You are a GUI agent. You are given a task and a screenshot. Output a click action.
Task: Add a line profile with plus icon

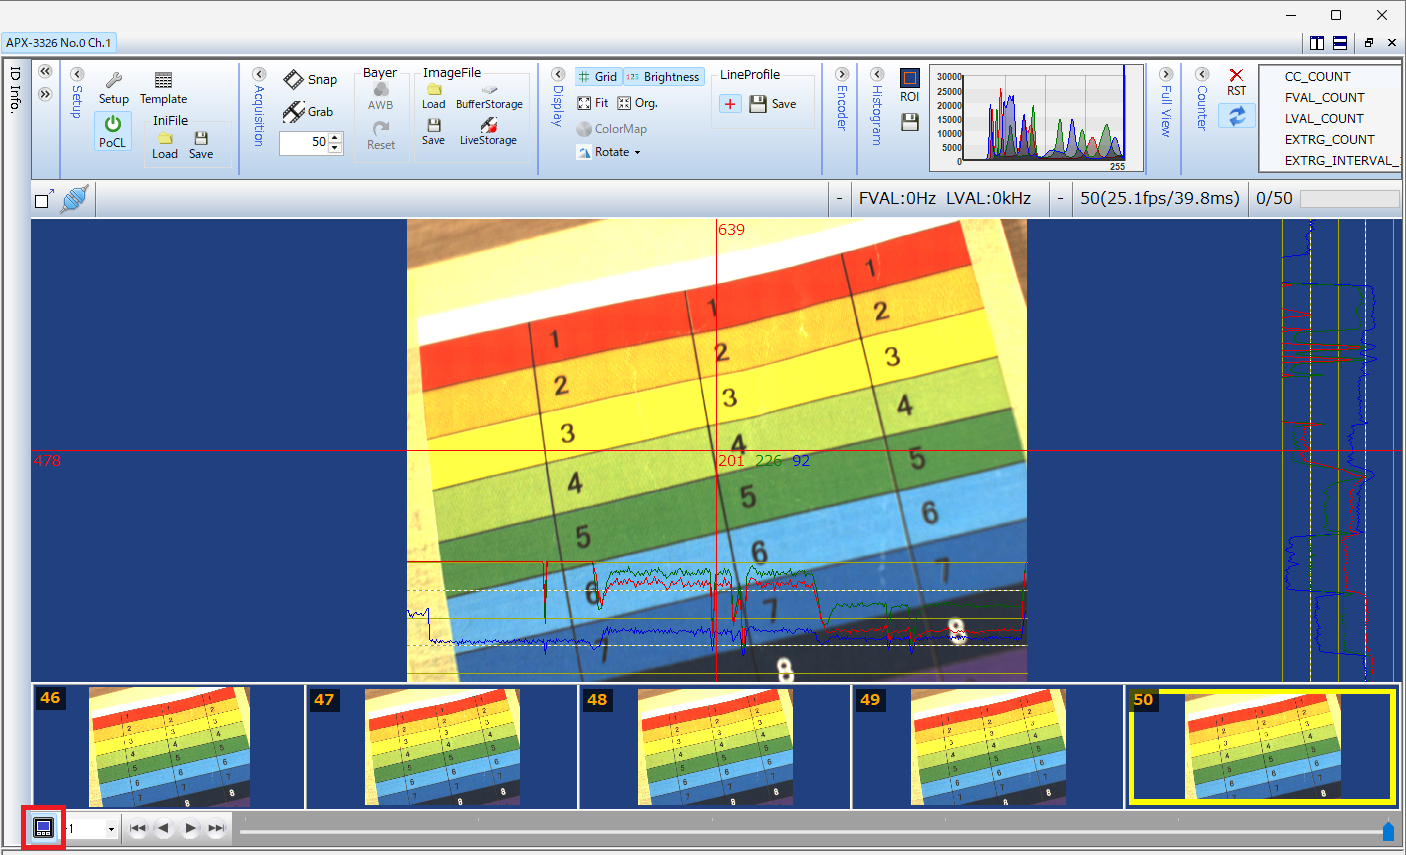click(x=730, y=104)
